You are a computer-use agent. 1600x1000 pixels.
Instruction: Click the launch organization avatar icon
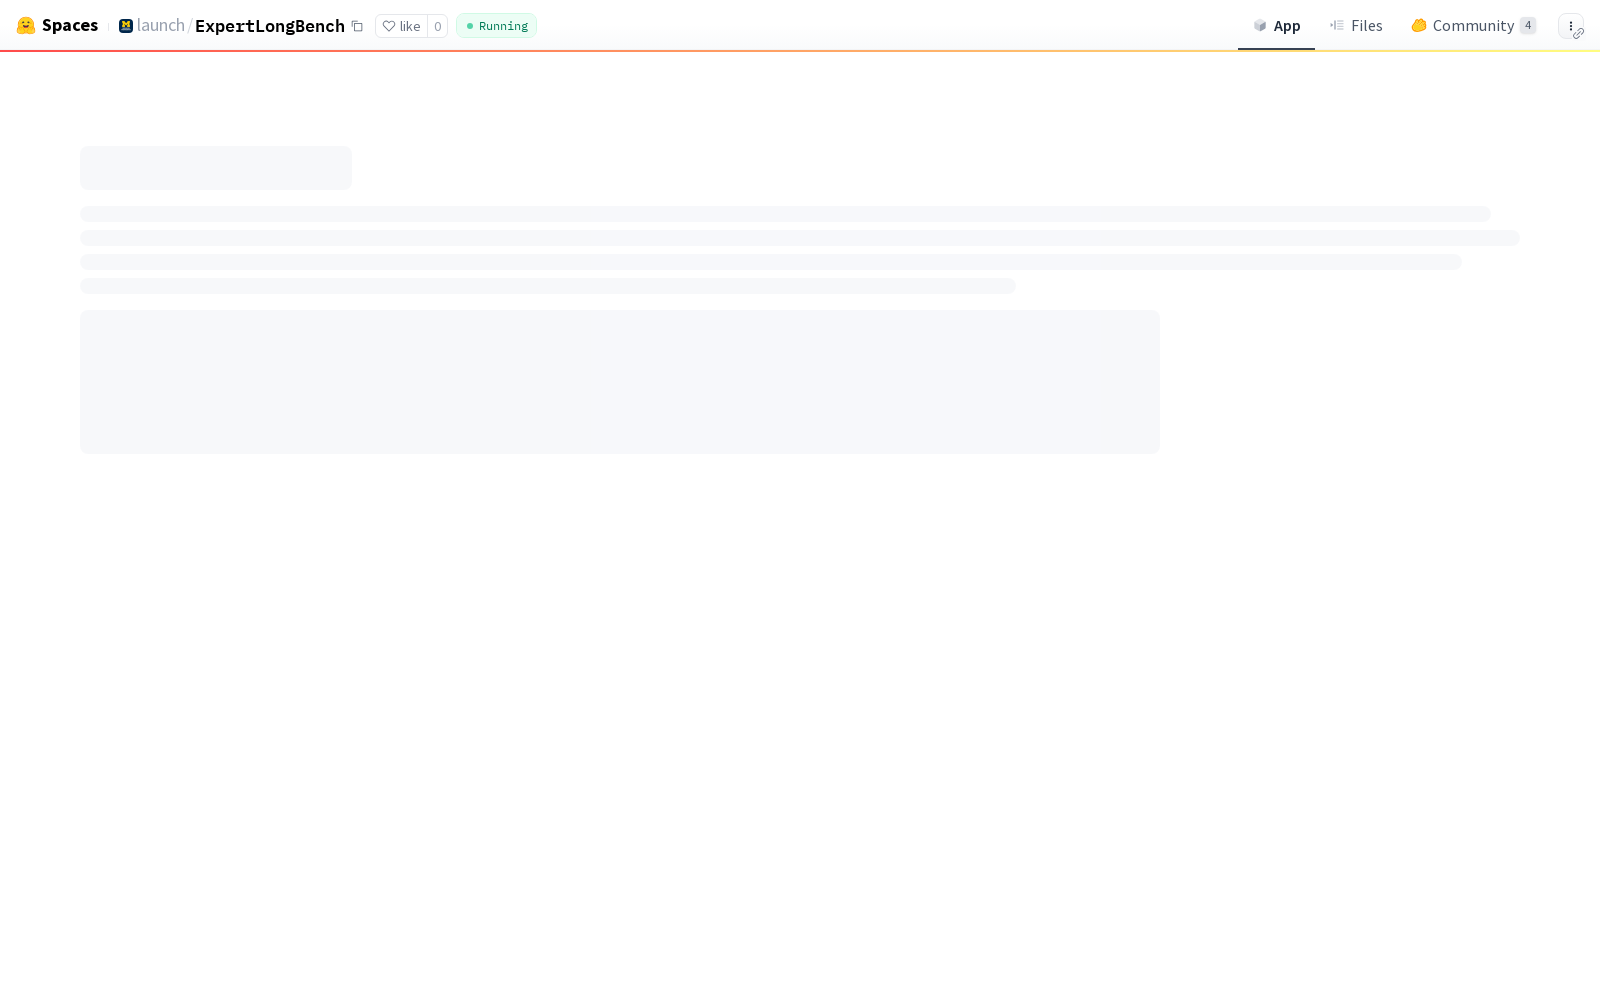point(126,26)
